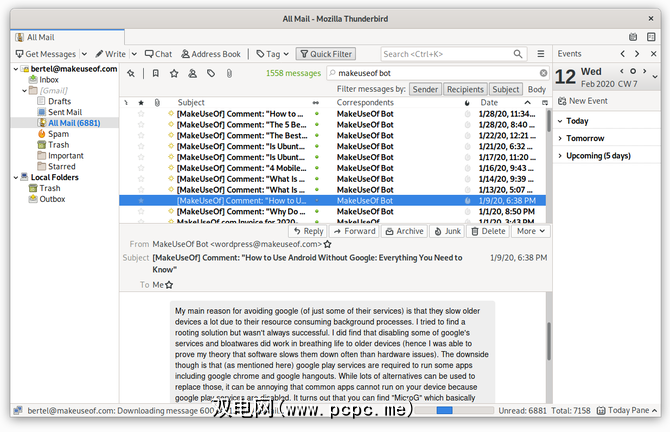
Task: Open Get Messages dropdown arrow
Action: (85, 54)
